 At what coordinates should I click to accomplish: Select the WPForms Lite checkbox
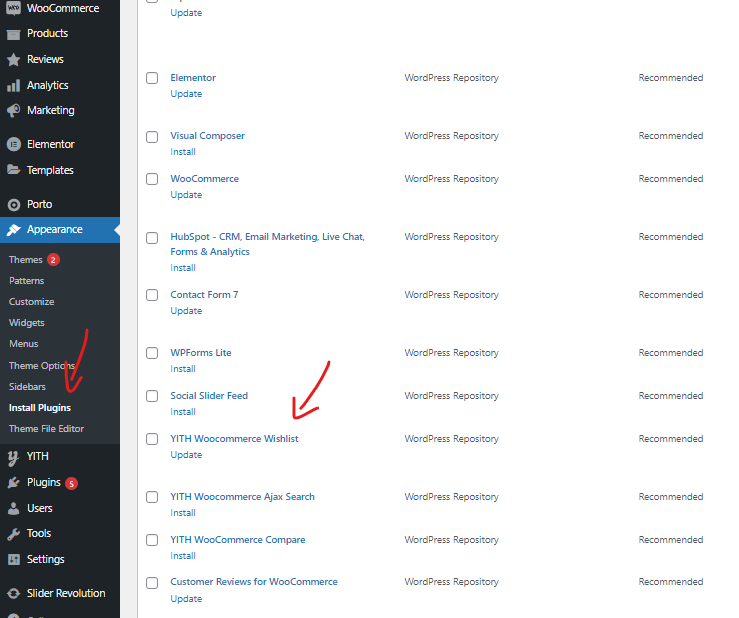point(152,353)
